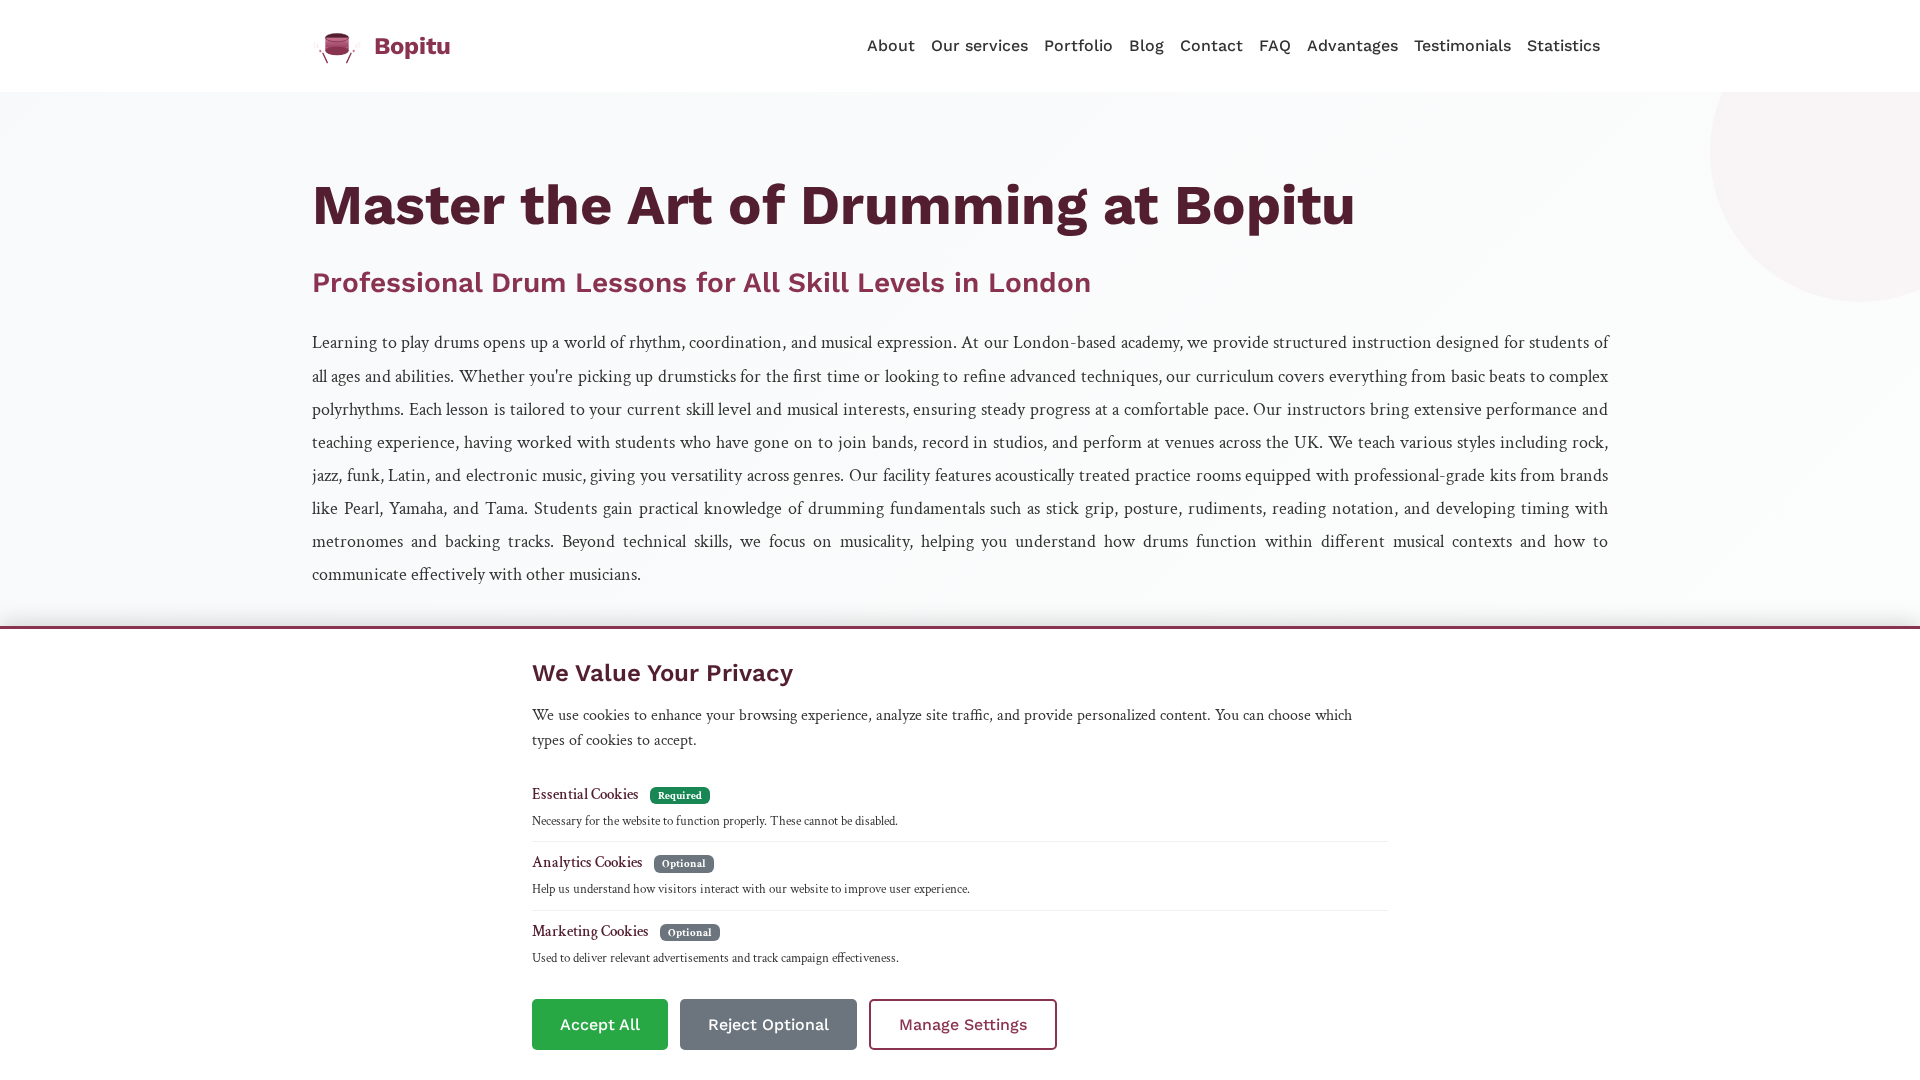Click the We Value Your Privacy title
The image size is (1920, 1080).
point(662,673)
